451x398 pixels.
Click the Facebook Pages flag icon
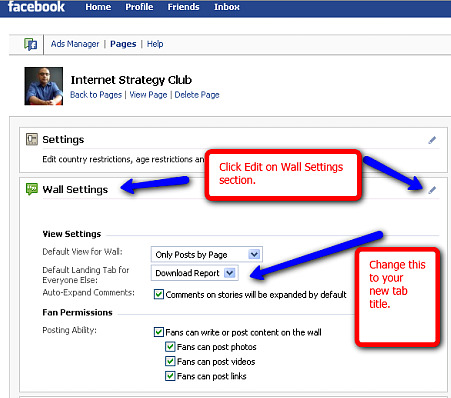30,44
